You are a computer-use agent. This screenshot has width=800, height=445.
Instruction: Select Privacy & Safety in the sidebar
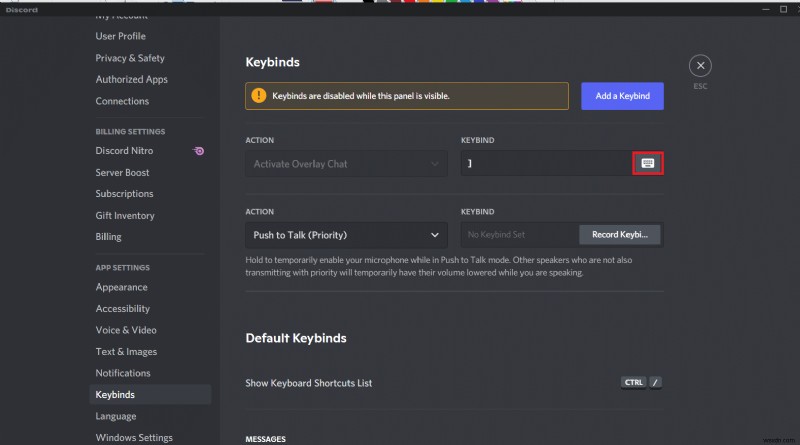[130, 58]
